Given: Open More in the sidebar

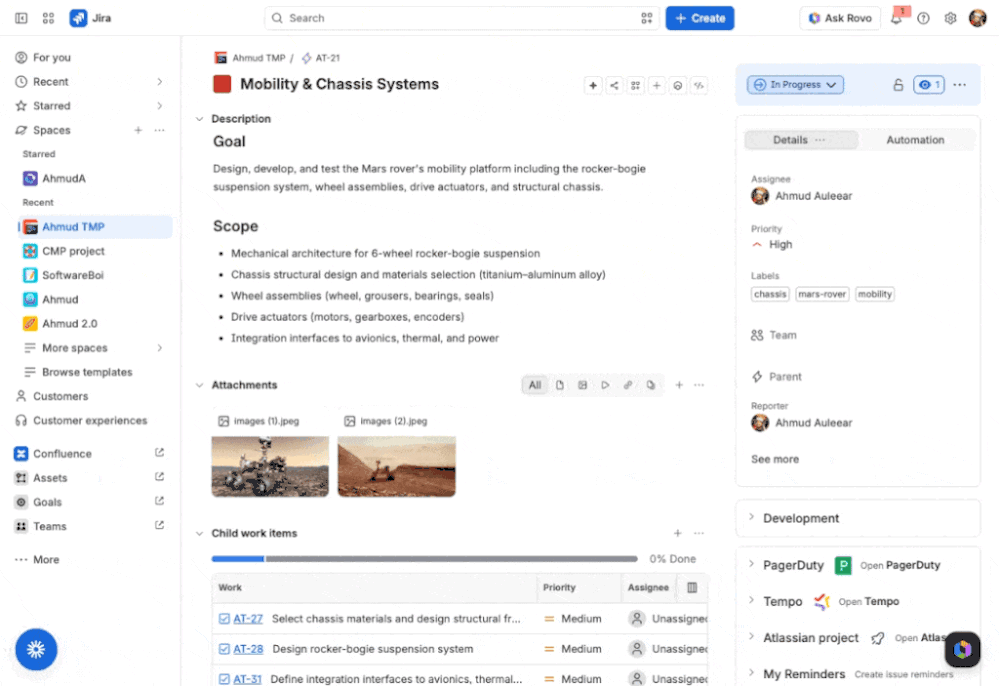Looking at the screenshot, I should (x=46, y=559).
